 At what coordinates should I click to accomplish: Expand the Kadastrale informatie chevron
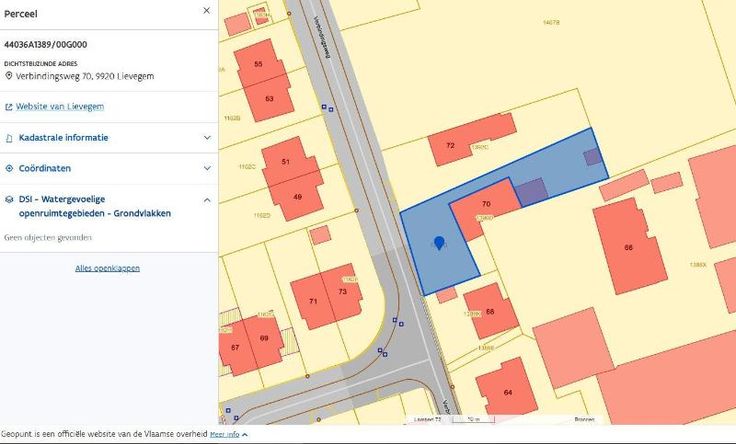tap(207, 138)
